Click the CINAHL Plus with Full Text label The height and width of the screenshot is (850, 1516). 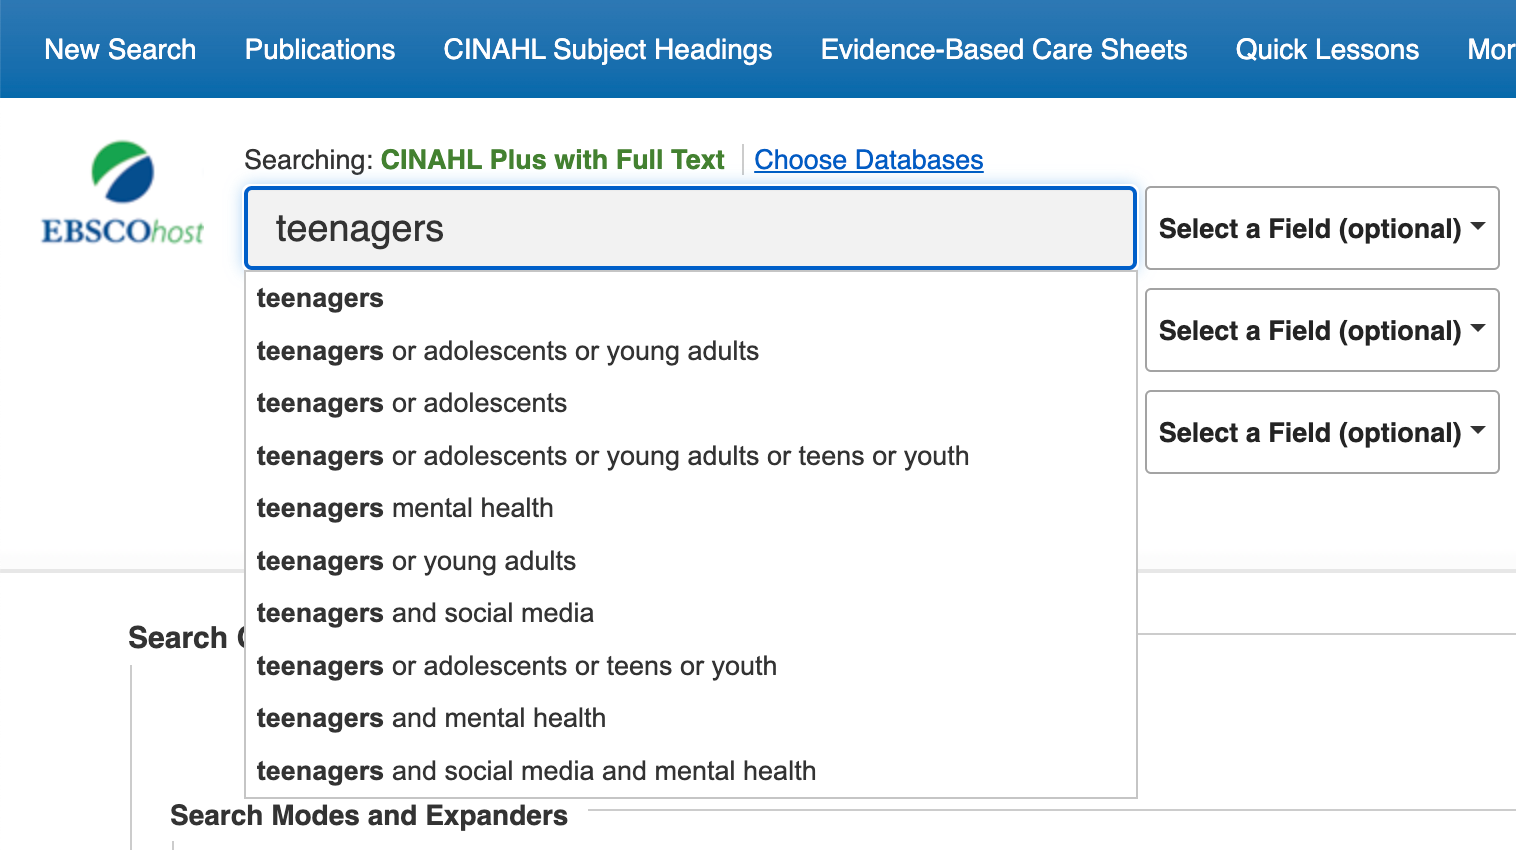tap(552, 160)
